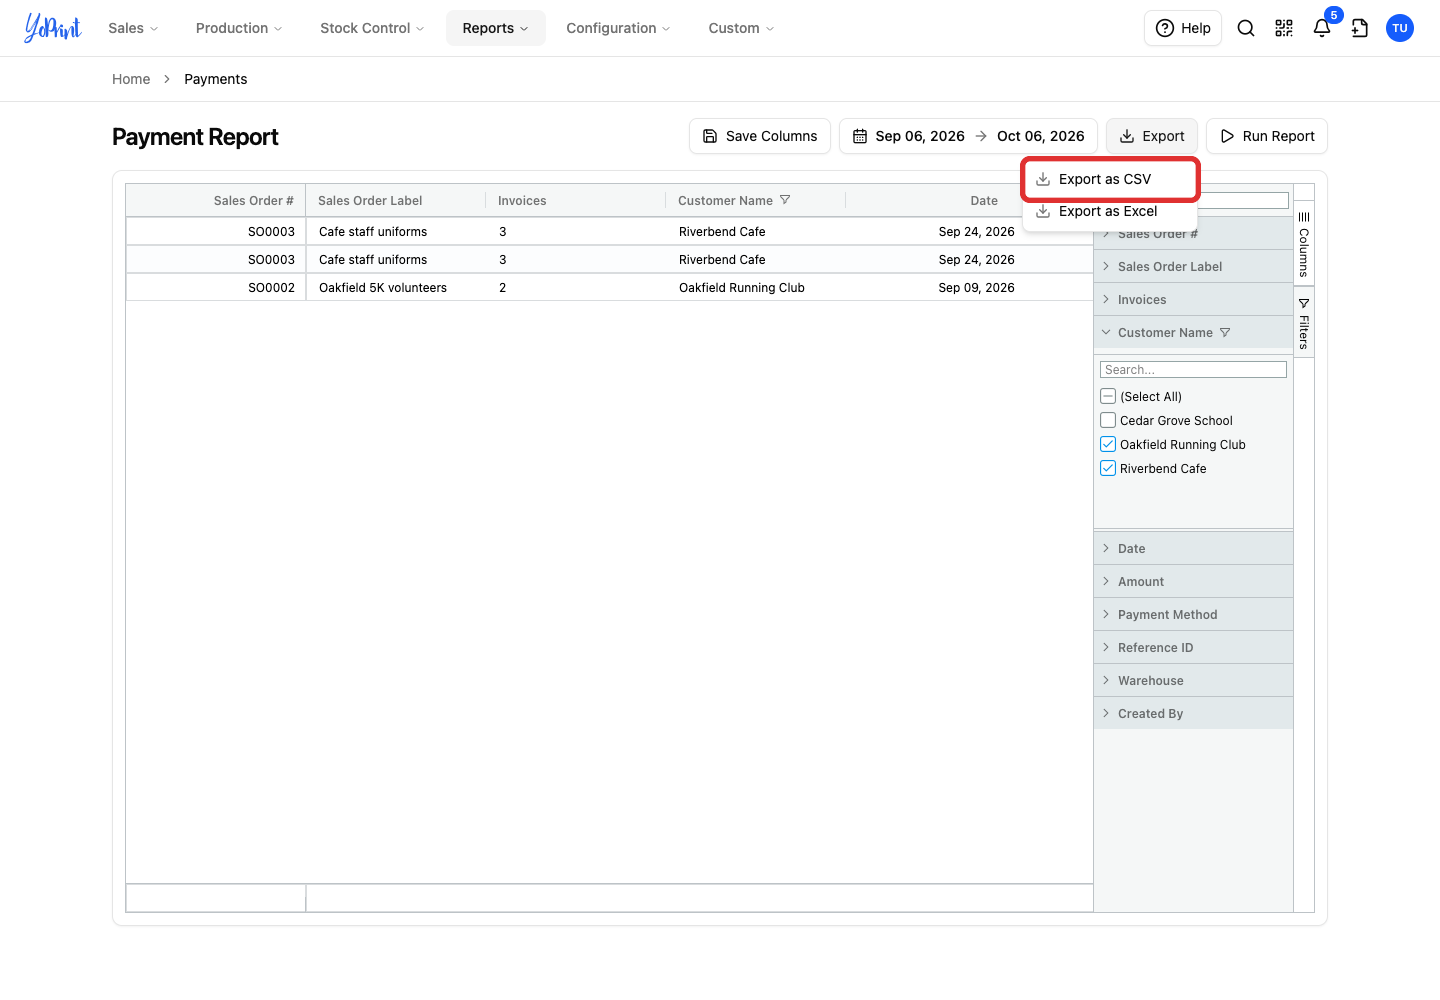The height and width of the screenshot is (1000, 1440).
Task: Click the Run Report button
Action: (x=1267, y=136)
